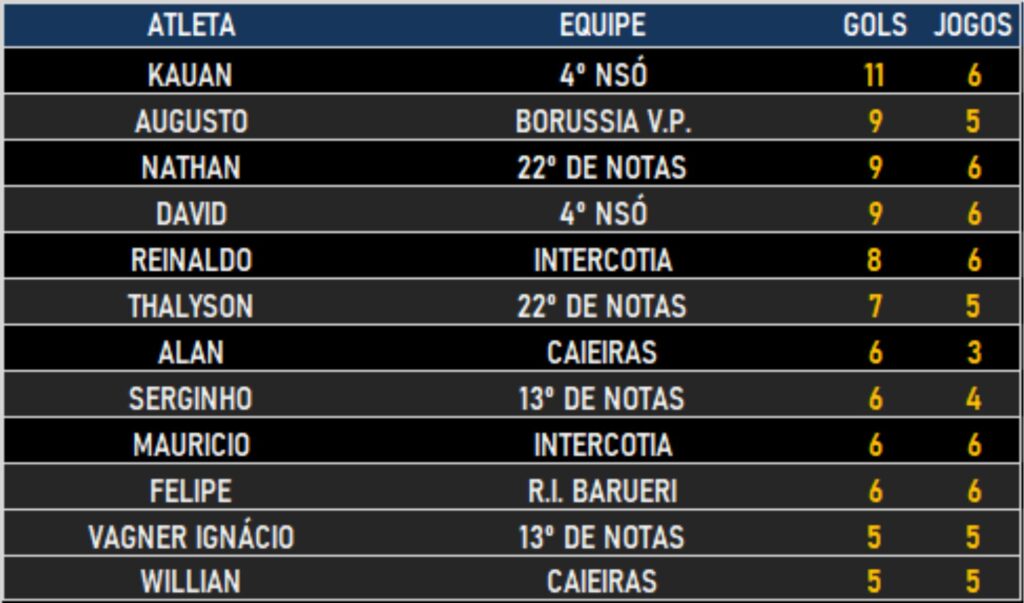
Task: Click ALAN in the athlete column
Action: (x=191, y=353)
